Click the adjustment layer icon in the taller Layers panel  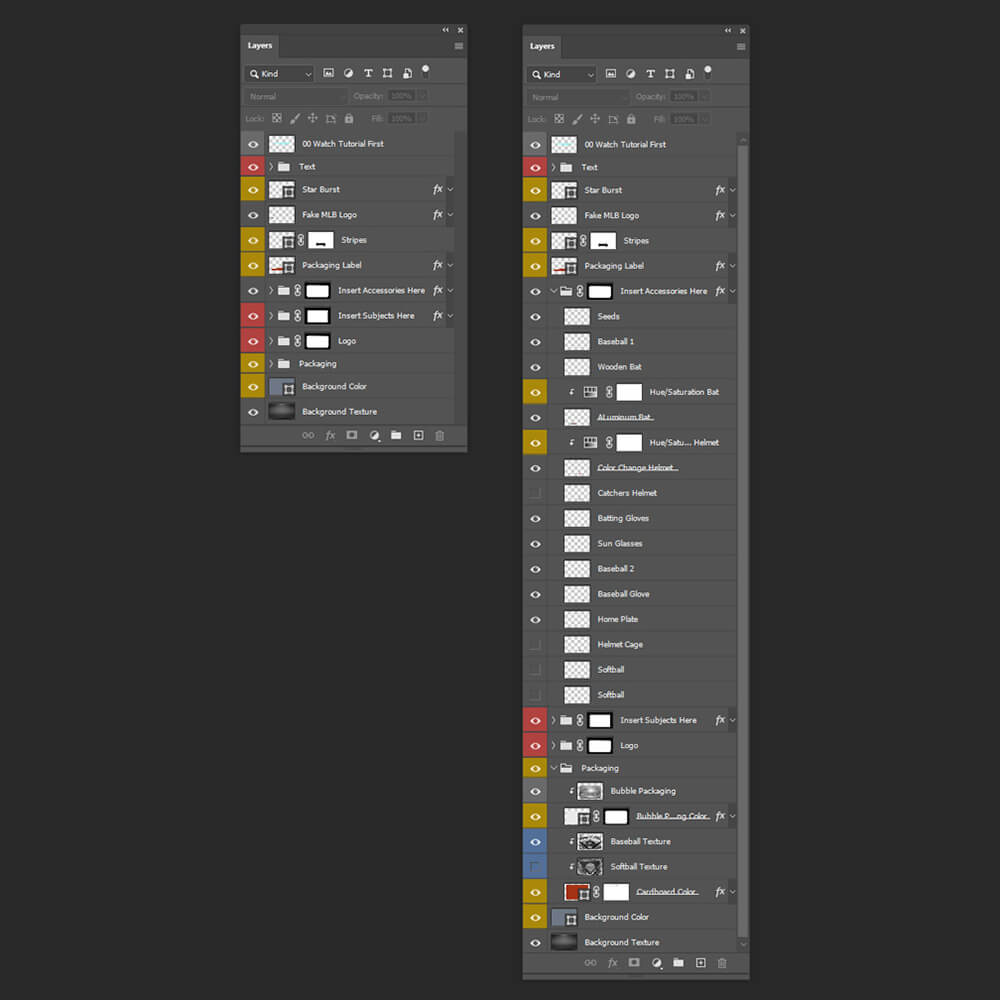pos(656,963)
